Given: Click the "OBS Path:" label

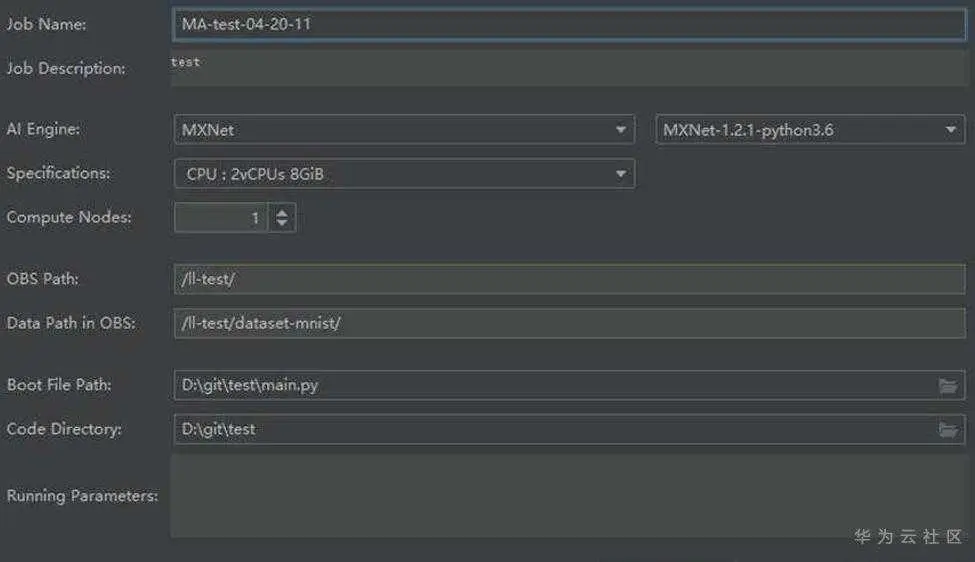Looking at the screenshot, I should point(43,279).
